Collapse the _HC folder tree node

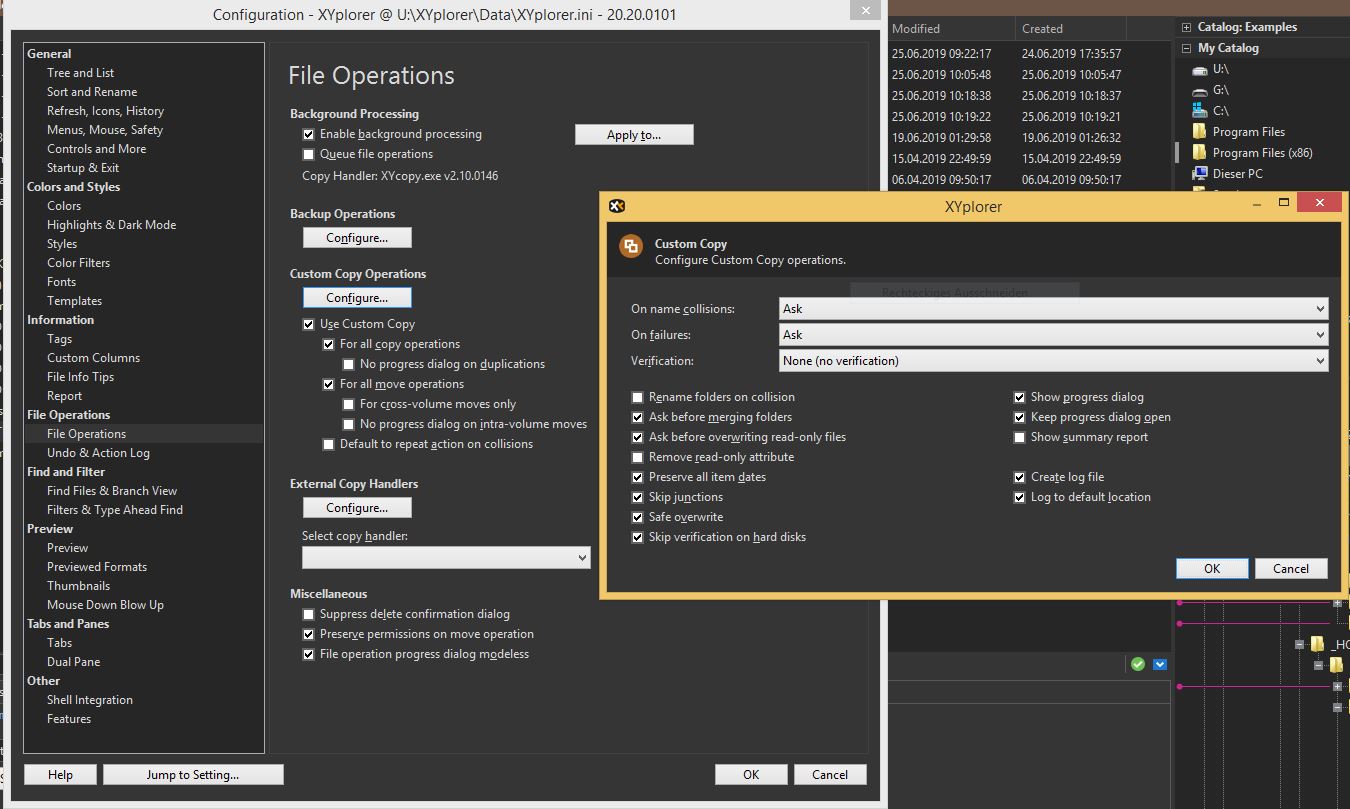(x=1299, y=644)
